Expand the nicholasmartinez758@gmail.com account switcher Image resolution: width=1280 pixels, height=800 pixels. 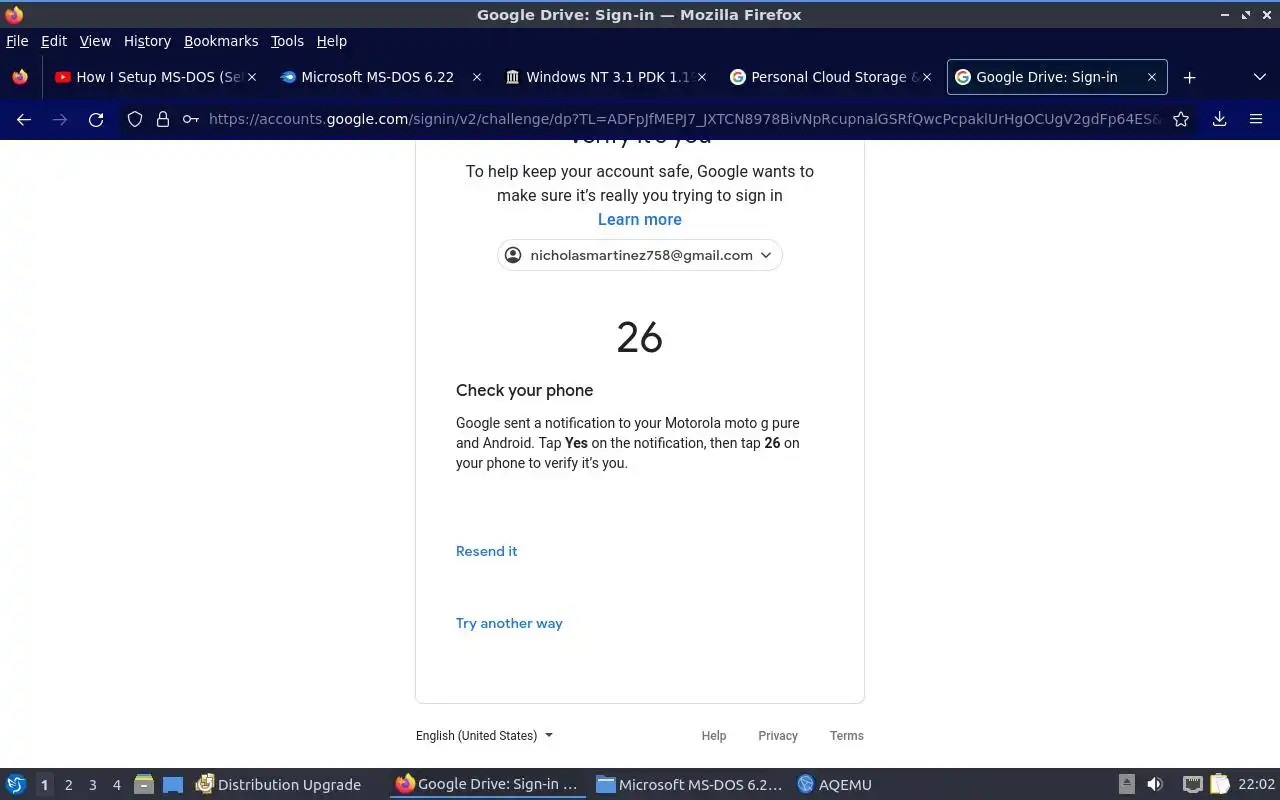[640, 255]
